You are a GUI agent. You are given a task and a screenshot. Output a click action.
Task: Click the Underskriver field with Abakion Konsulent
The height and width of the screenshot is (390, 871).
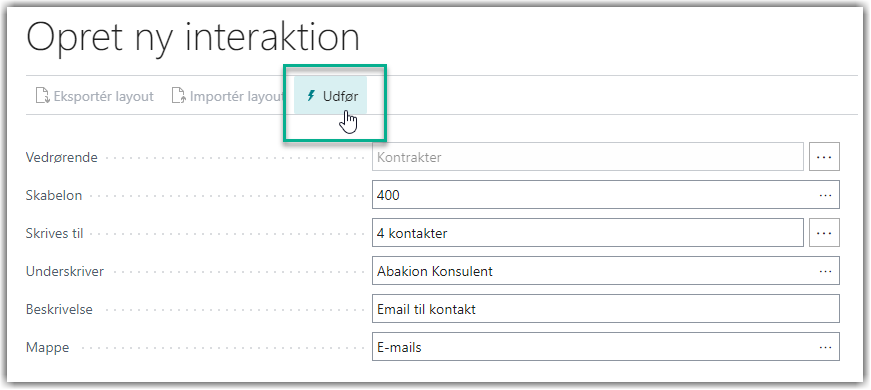tap(605, 271)
